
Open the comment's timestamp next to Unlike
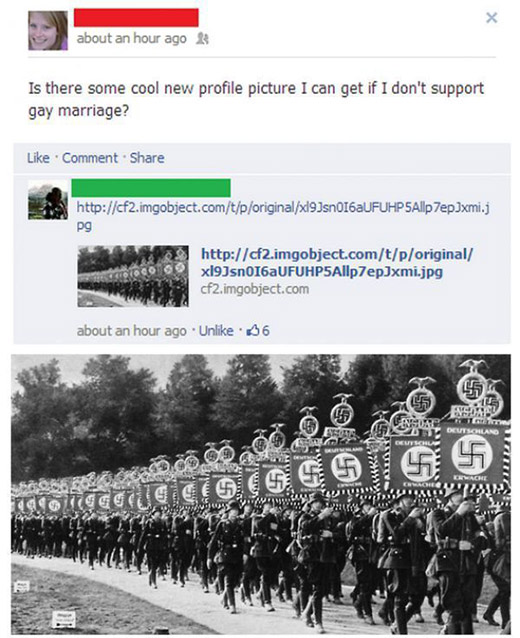[131, 330]
